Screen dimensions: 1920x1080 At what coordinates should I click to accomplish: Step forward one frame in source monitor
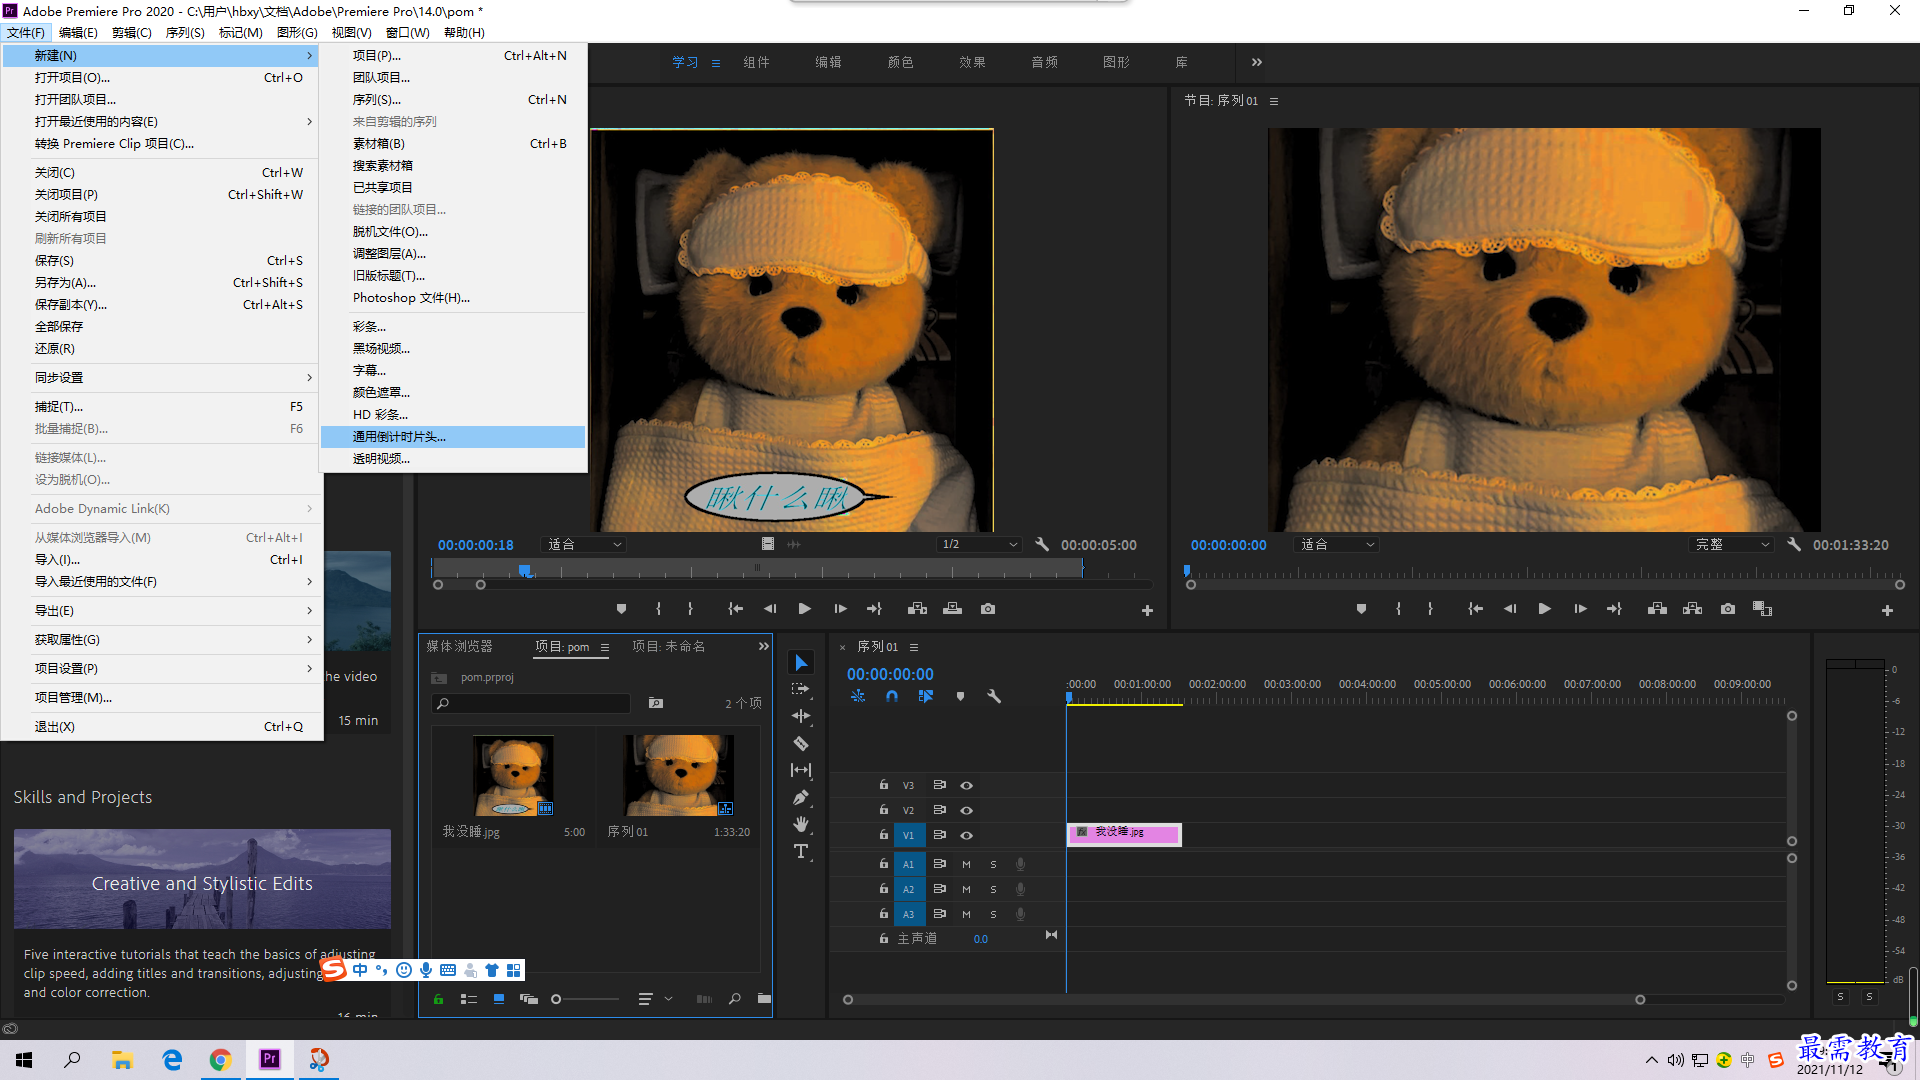(840, 609)
